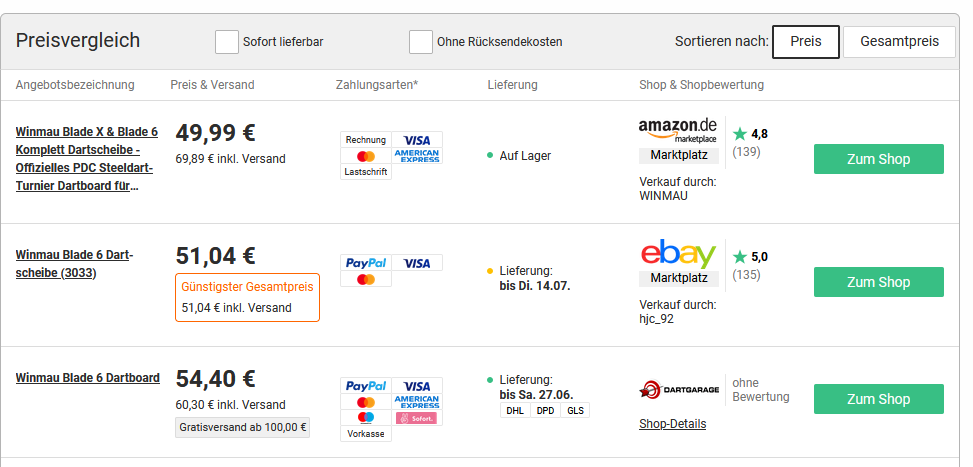Screen dimensions: 973x467
Task: Click the Dartgarage shop logo
Action: tap(679, 389)
